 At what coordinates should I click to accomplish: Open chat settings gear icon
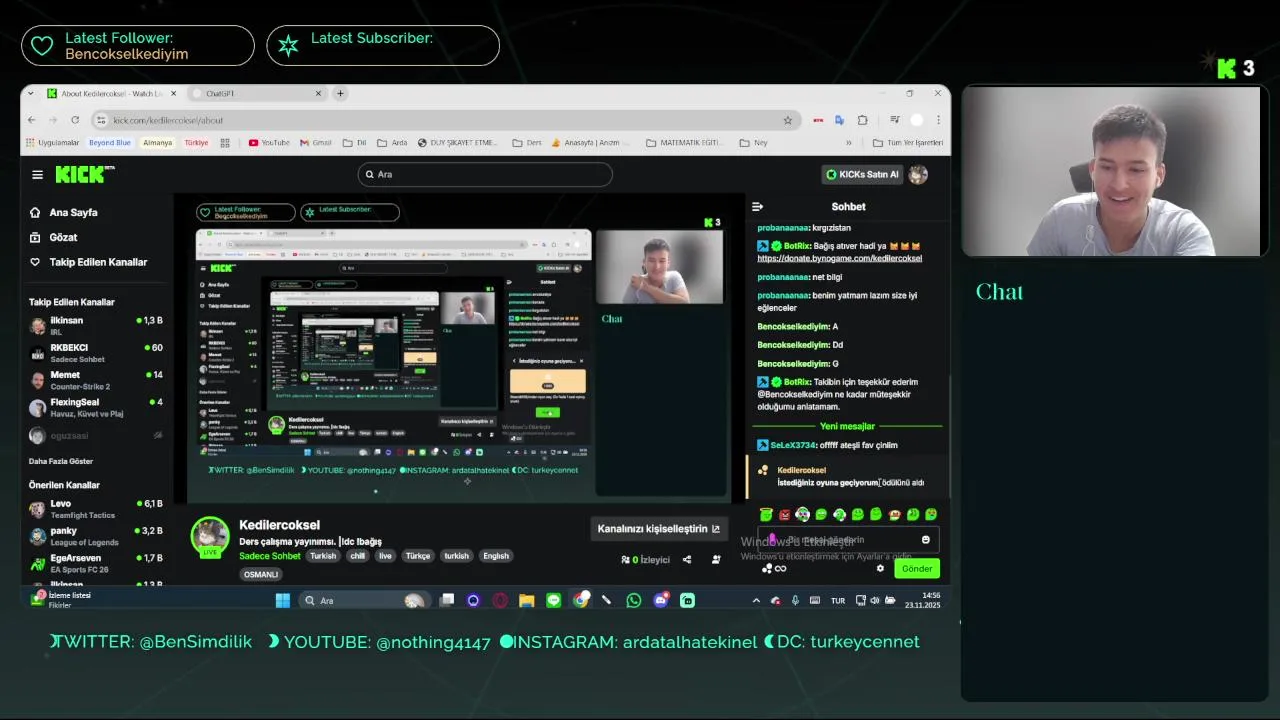[880, 568]
